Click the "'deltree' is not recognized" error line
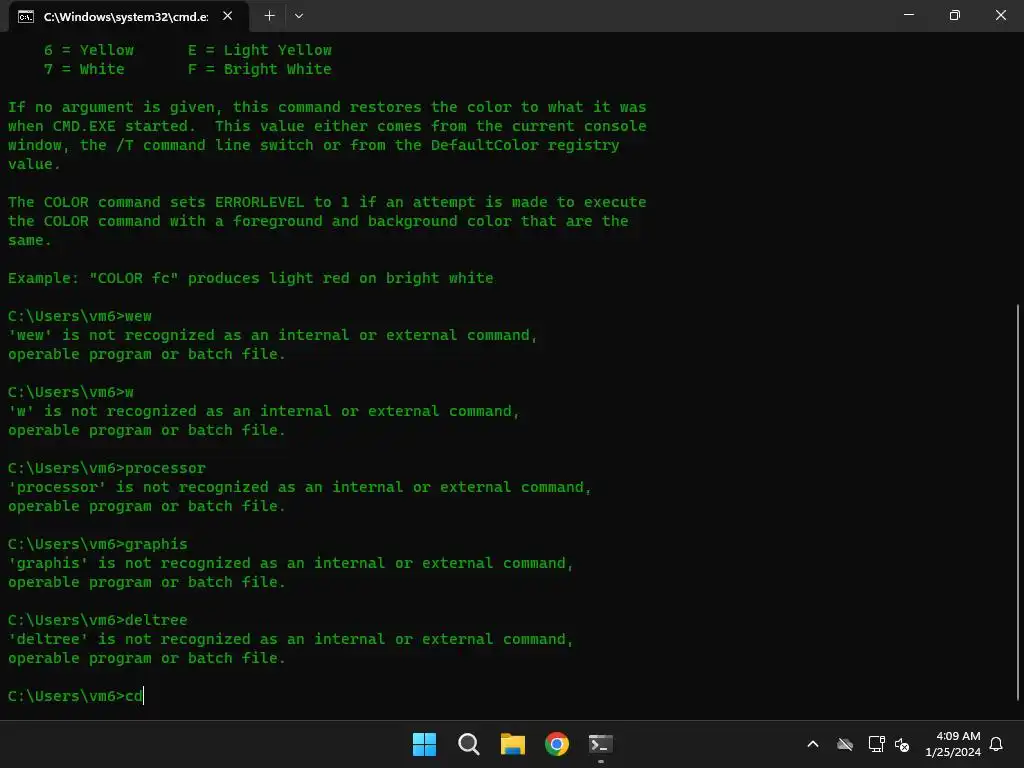Viewport: 1024px width, 768px height. [291, 639]
